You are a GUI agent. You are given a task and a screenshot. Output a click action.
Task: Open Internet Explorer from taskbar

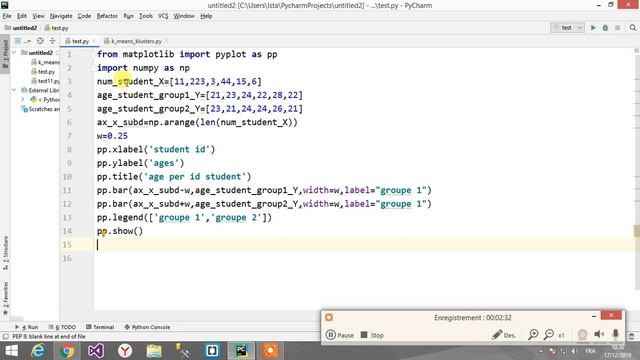38,351
